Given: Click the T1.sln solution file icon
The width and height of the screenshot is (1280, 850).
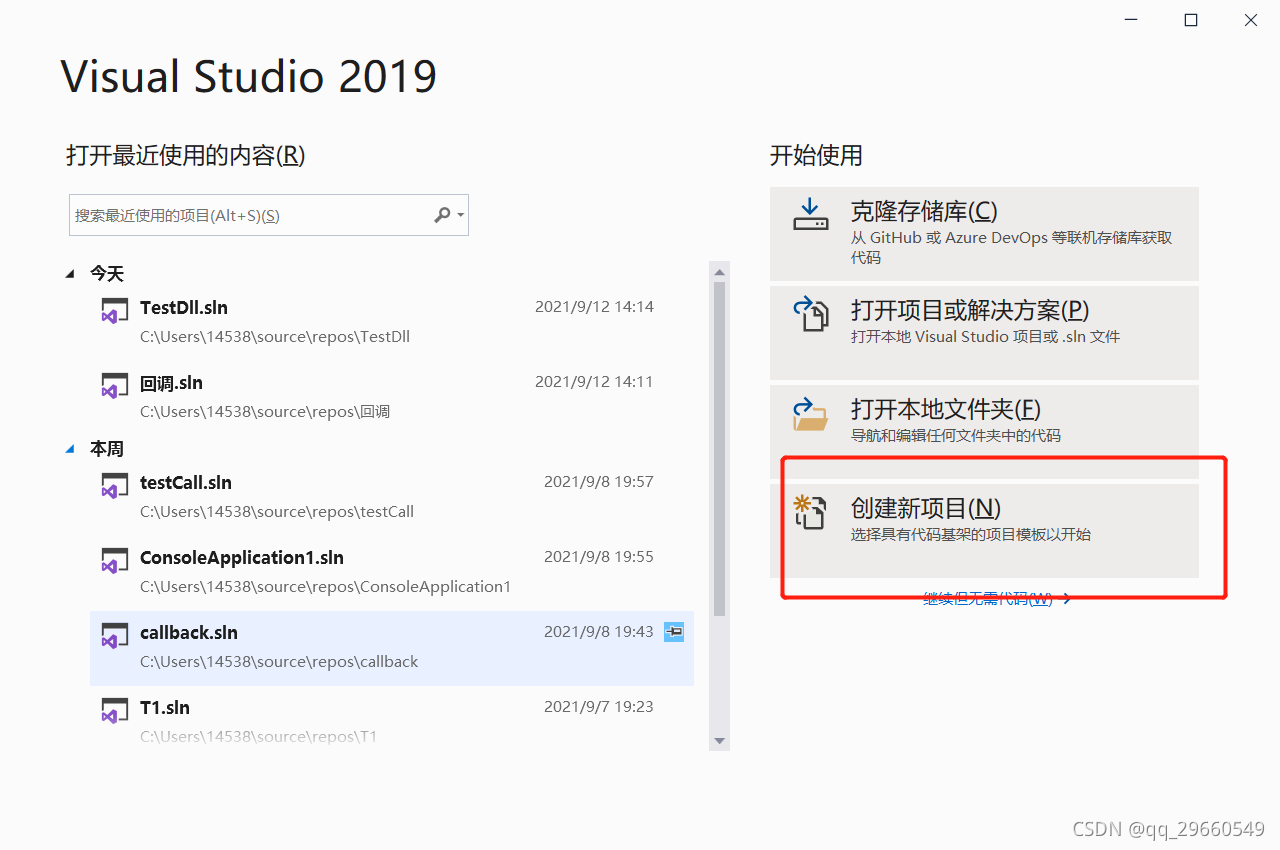Looking at the screenshot, I should coord(115,710).
